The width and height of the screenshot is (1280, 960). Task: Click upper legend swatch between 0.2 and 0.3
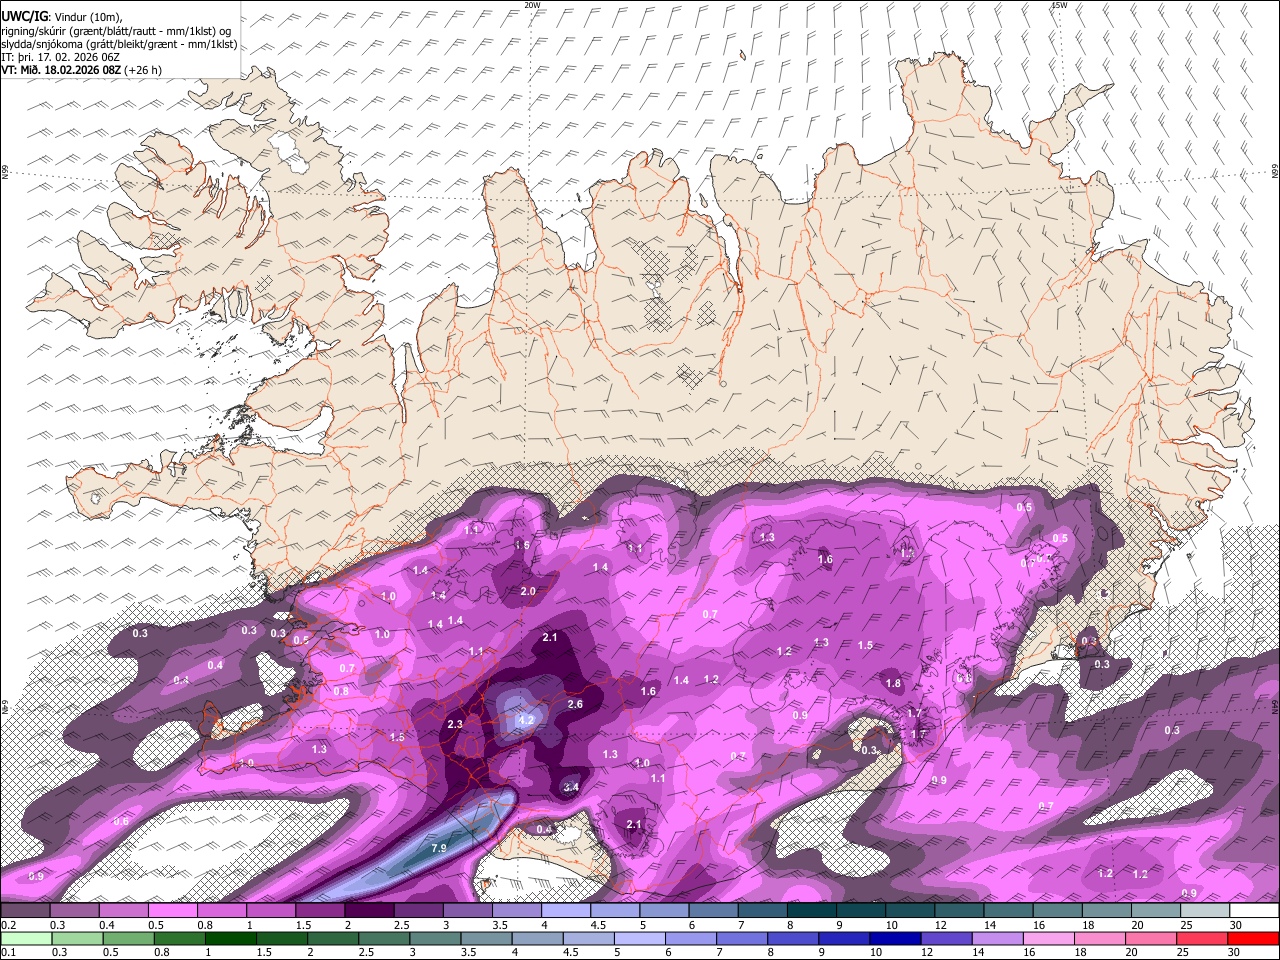tap(25, 911)
